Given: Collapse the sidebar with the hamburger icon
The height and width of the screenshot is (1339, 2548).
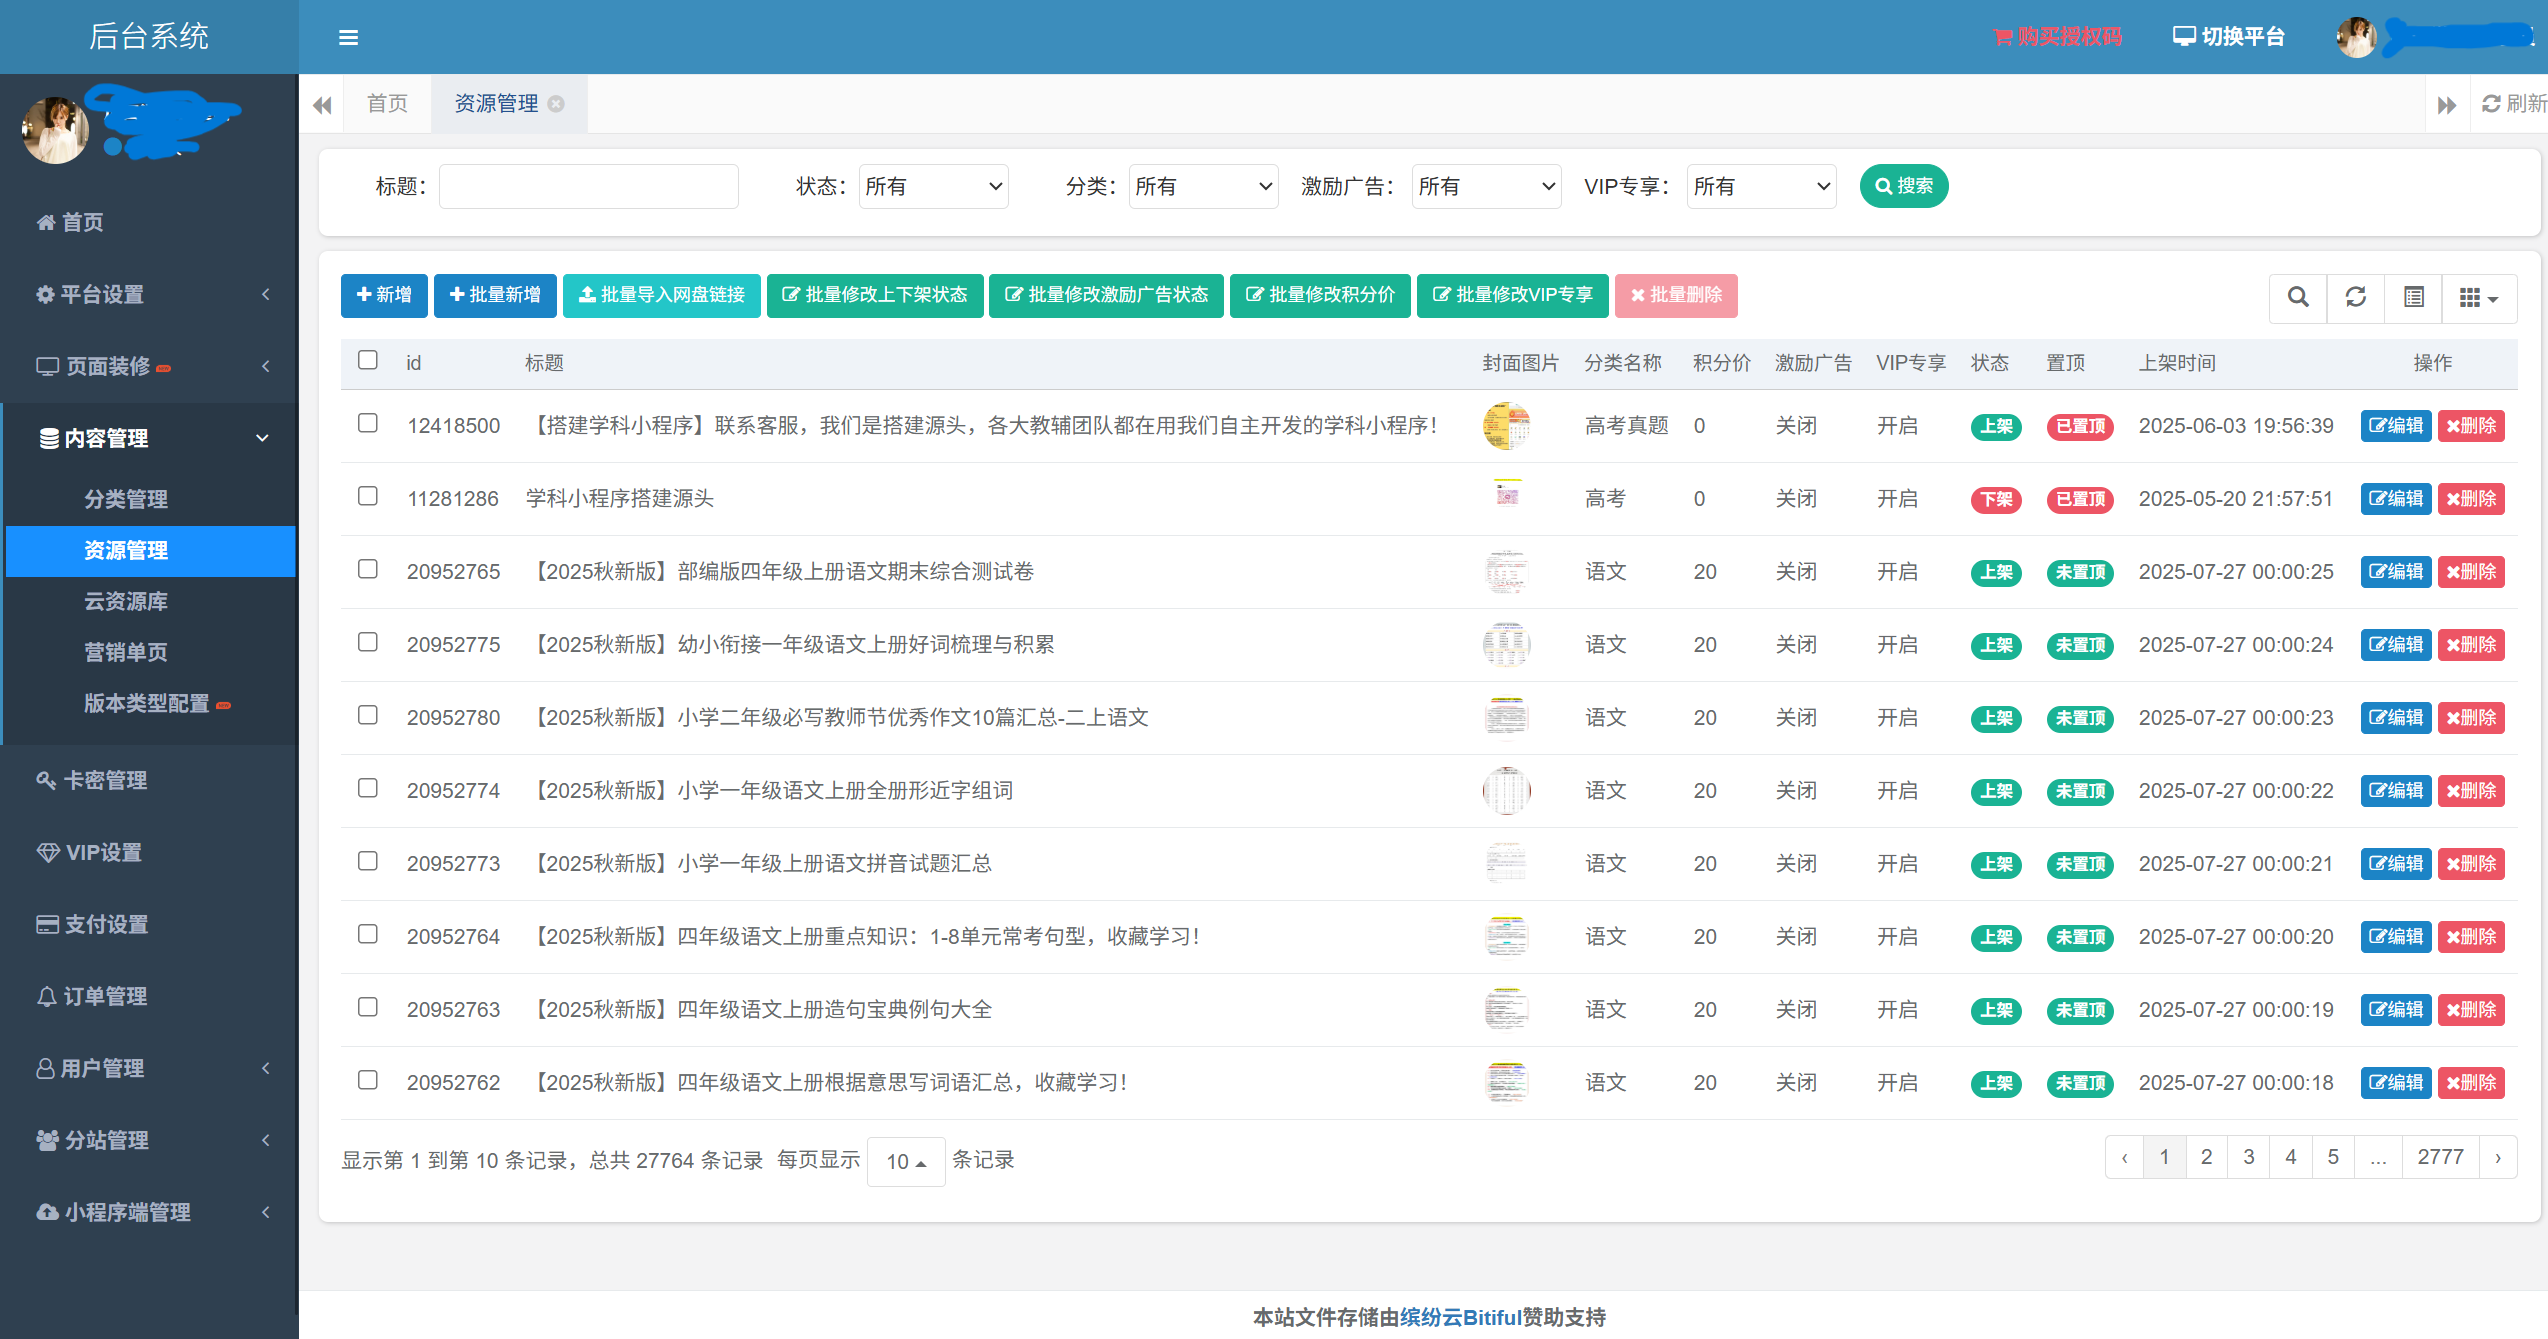Looking at the screenshot, I should (348, 36).
